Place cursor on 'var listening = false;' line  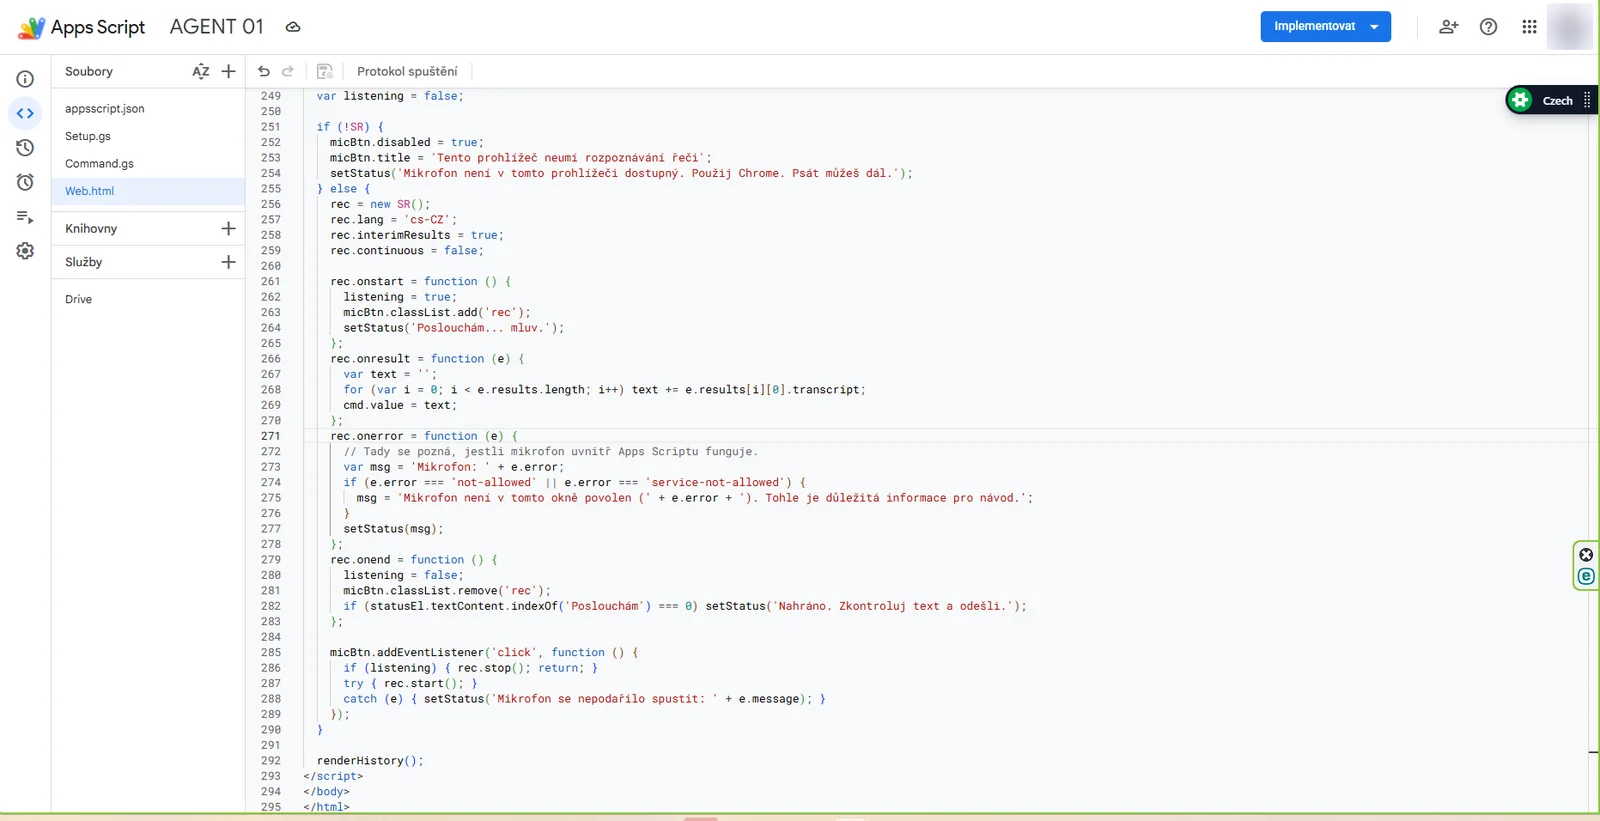(x=390, y=96)
